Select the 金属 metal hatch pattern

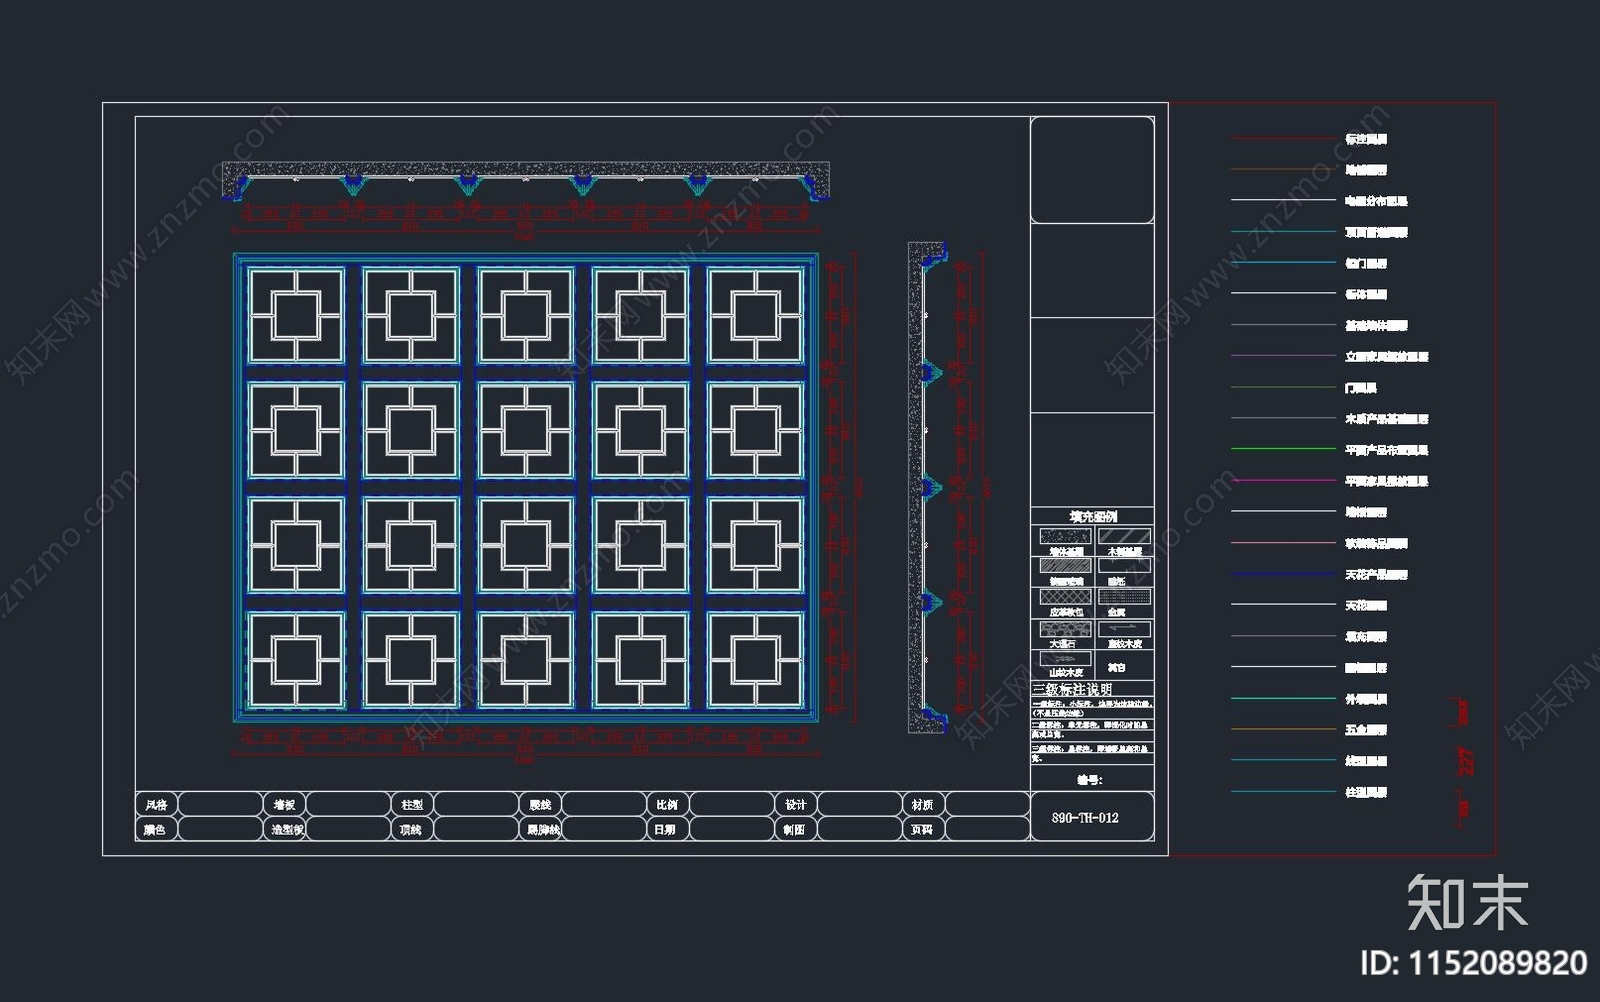(x=1124, y=597)
